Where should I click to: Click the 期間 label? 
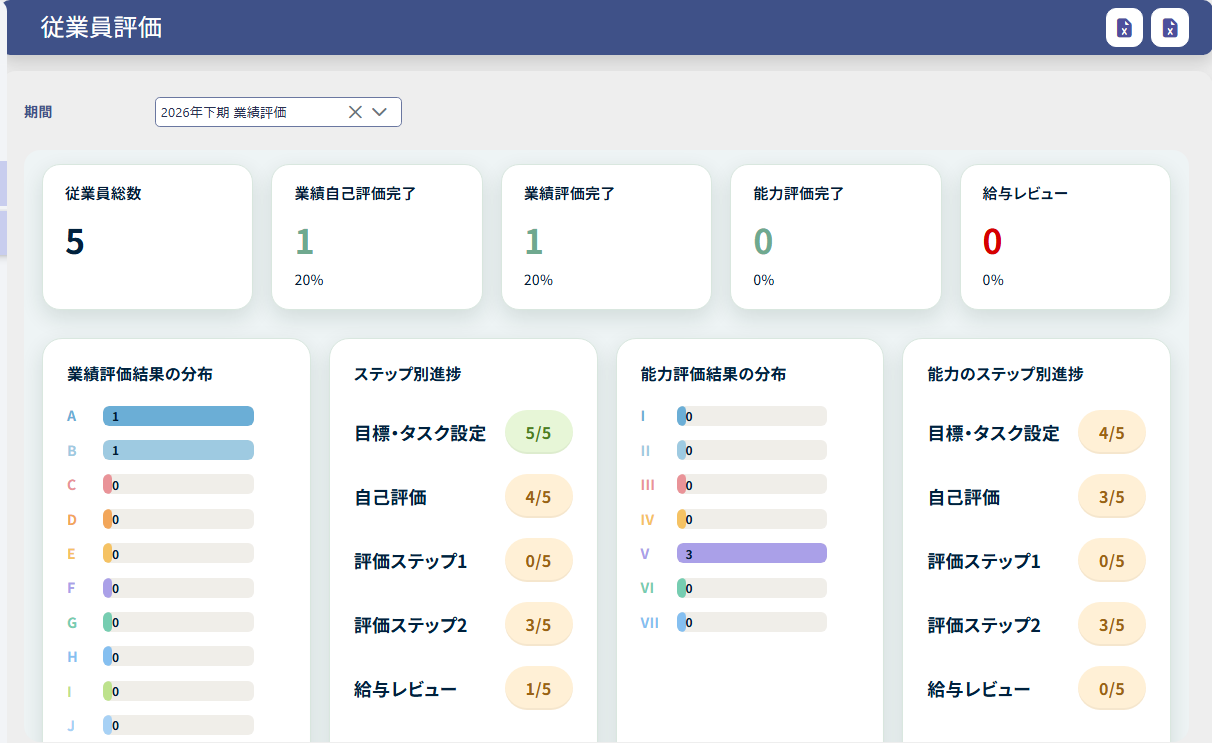38,112
